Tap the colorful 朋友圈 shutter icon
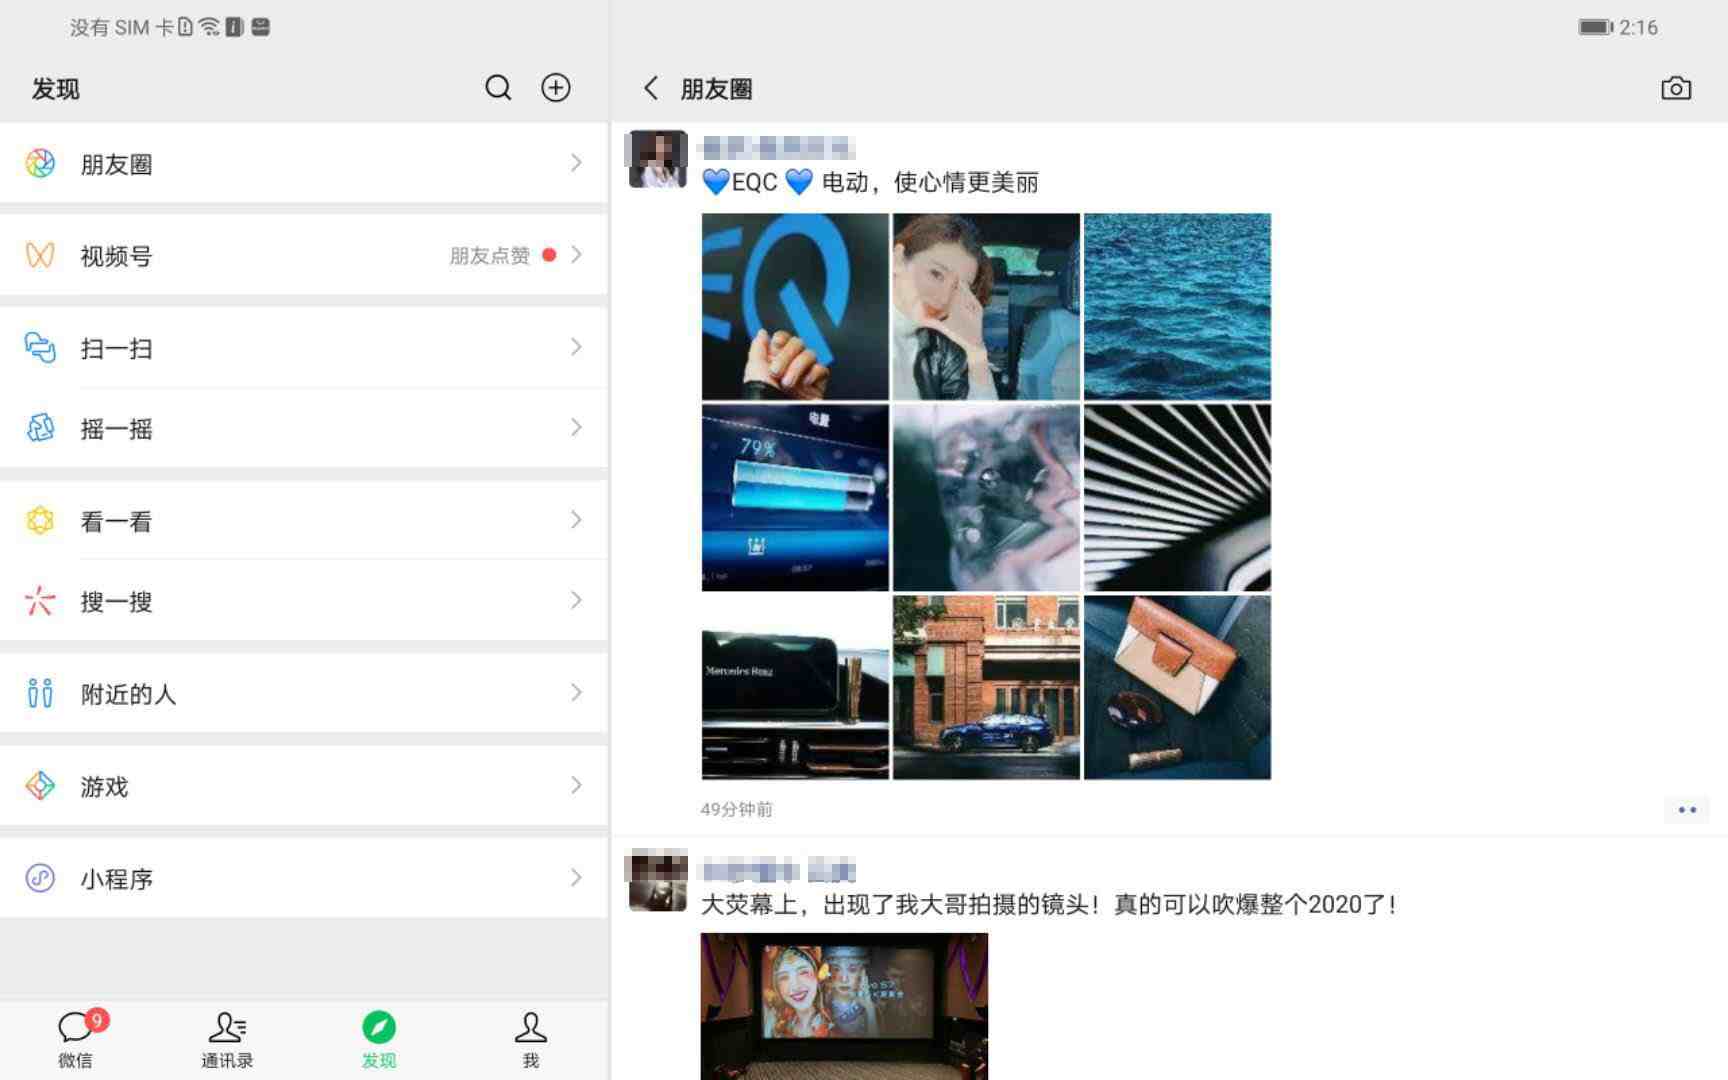This screenshot has height=1080, width=1728. [40, 164]
